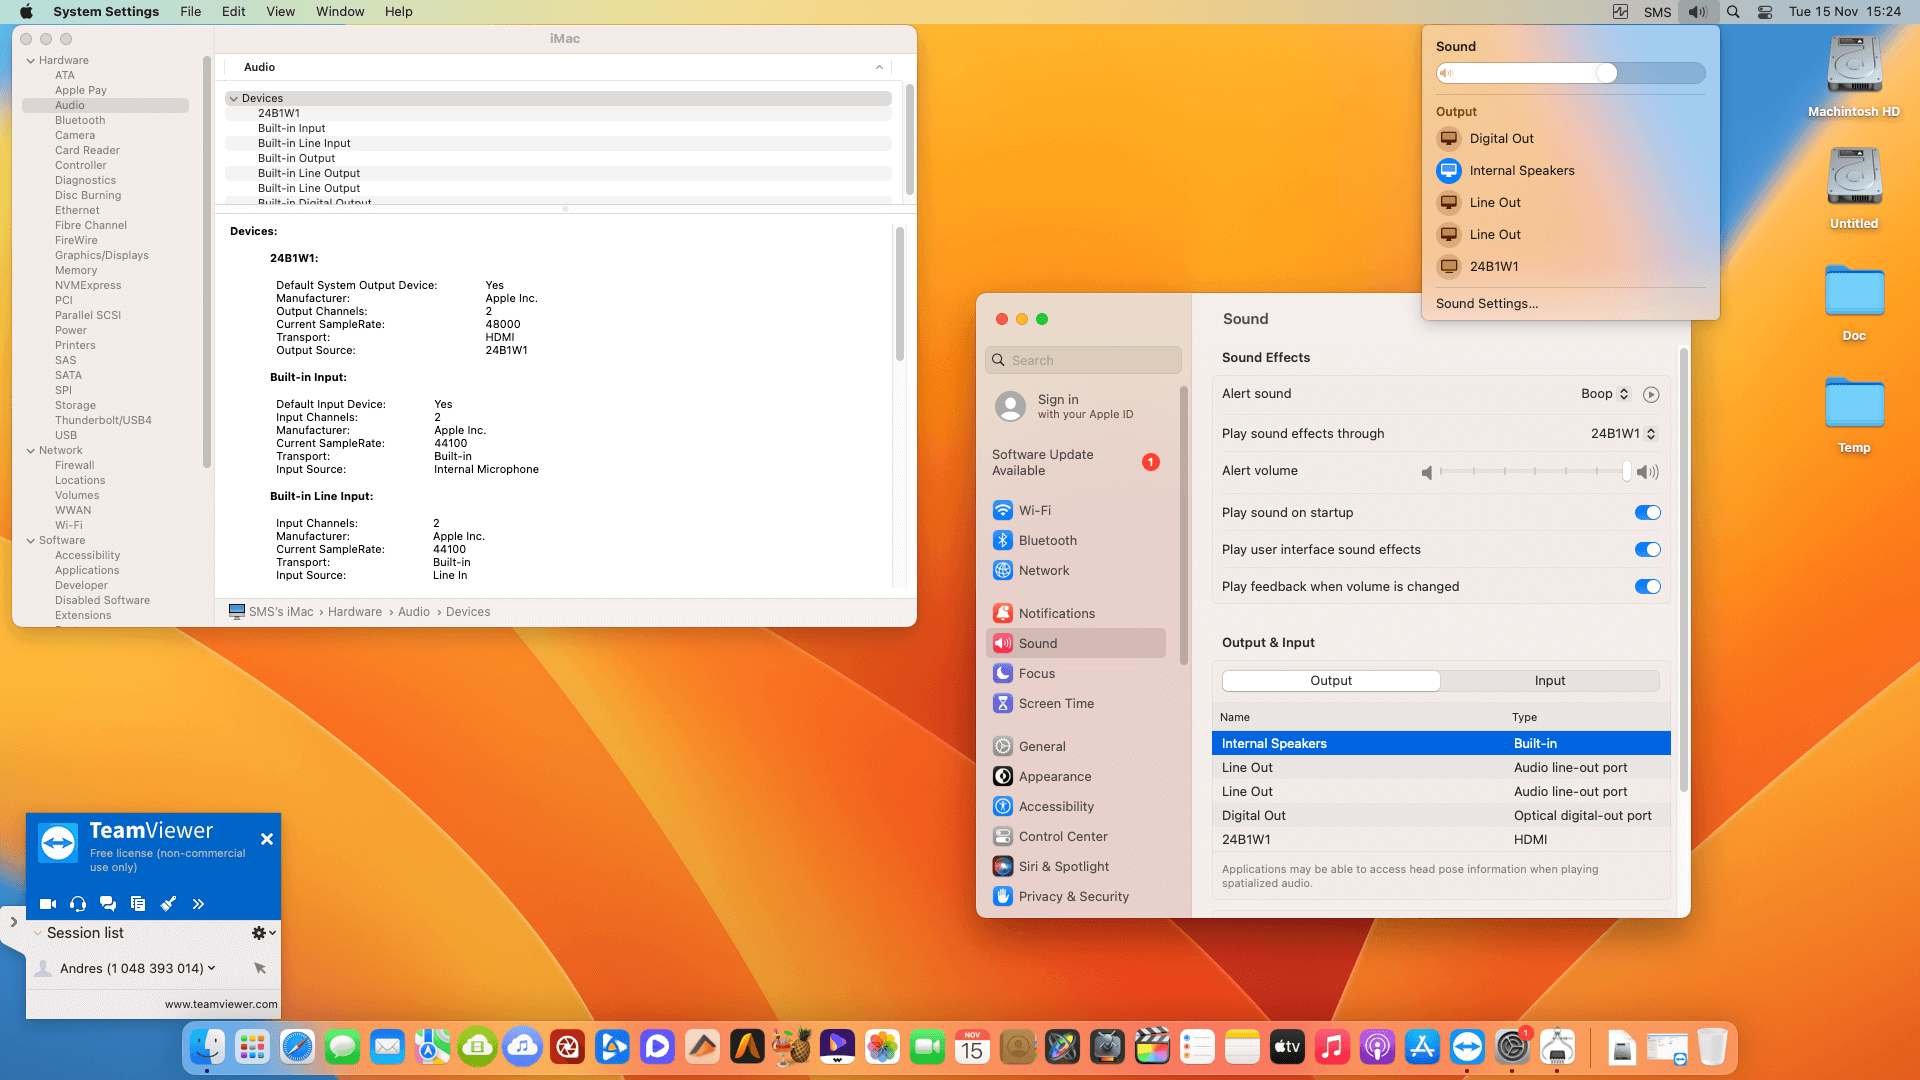Switch to the Input tab in Sound settings
Image resolution: width=1920 pixels, height=1080 pixels.
click(x=1550, y=681)
